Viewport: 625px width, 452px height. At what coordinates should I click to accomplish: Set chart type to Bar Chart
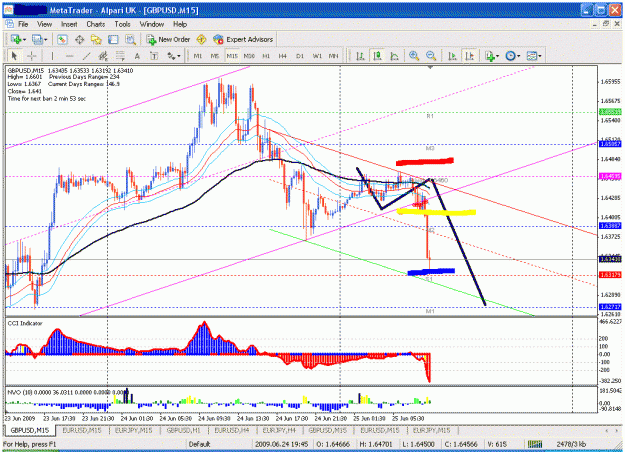360,56
